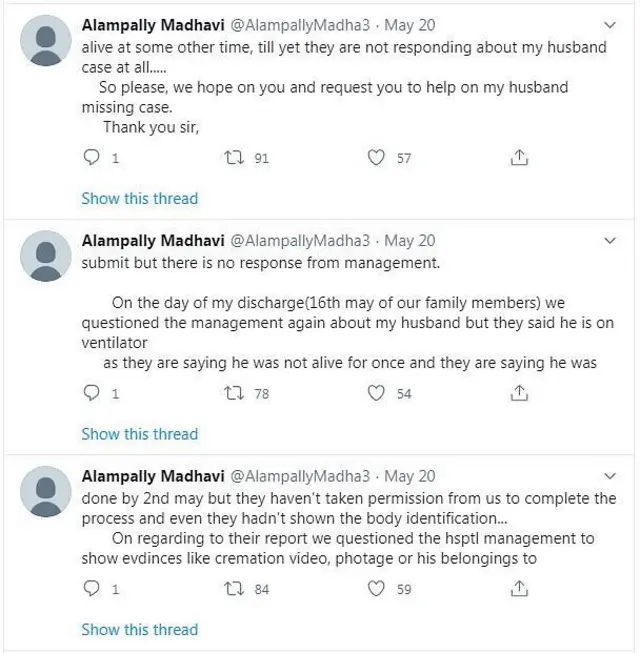Reply to the body identification tweet

coord(91,589)
